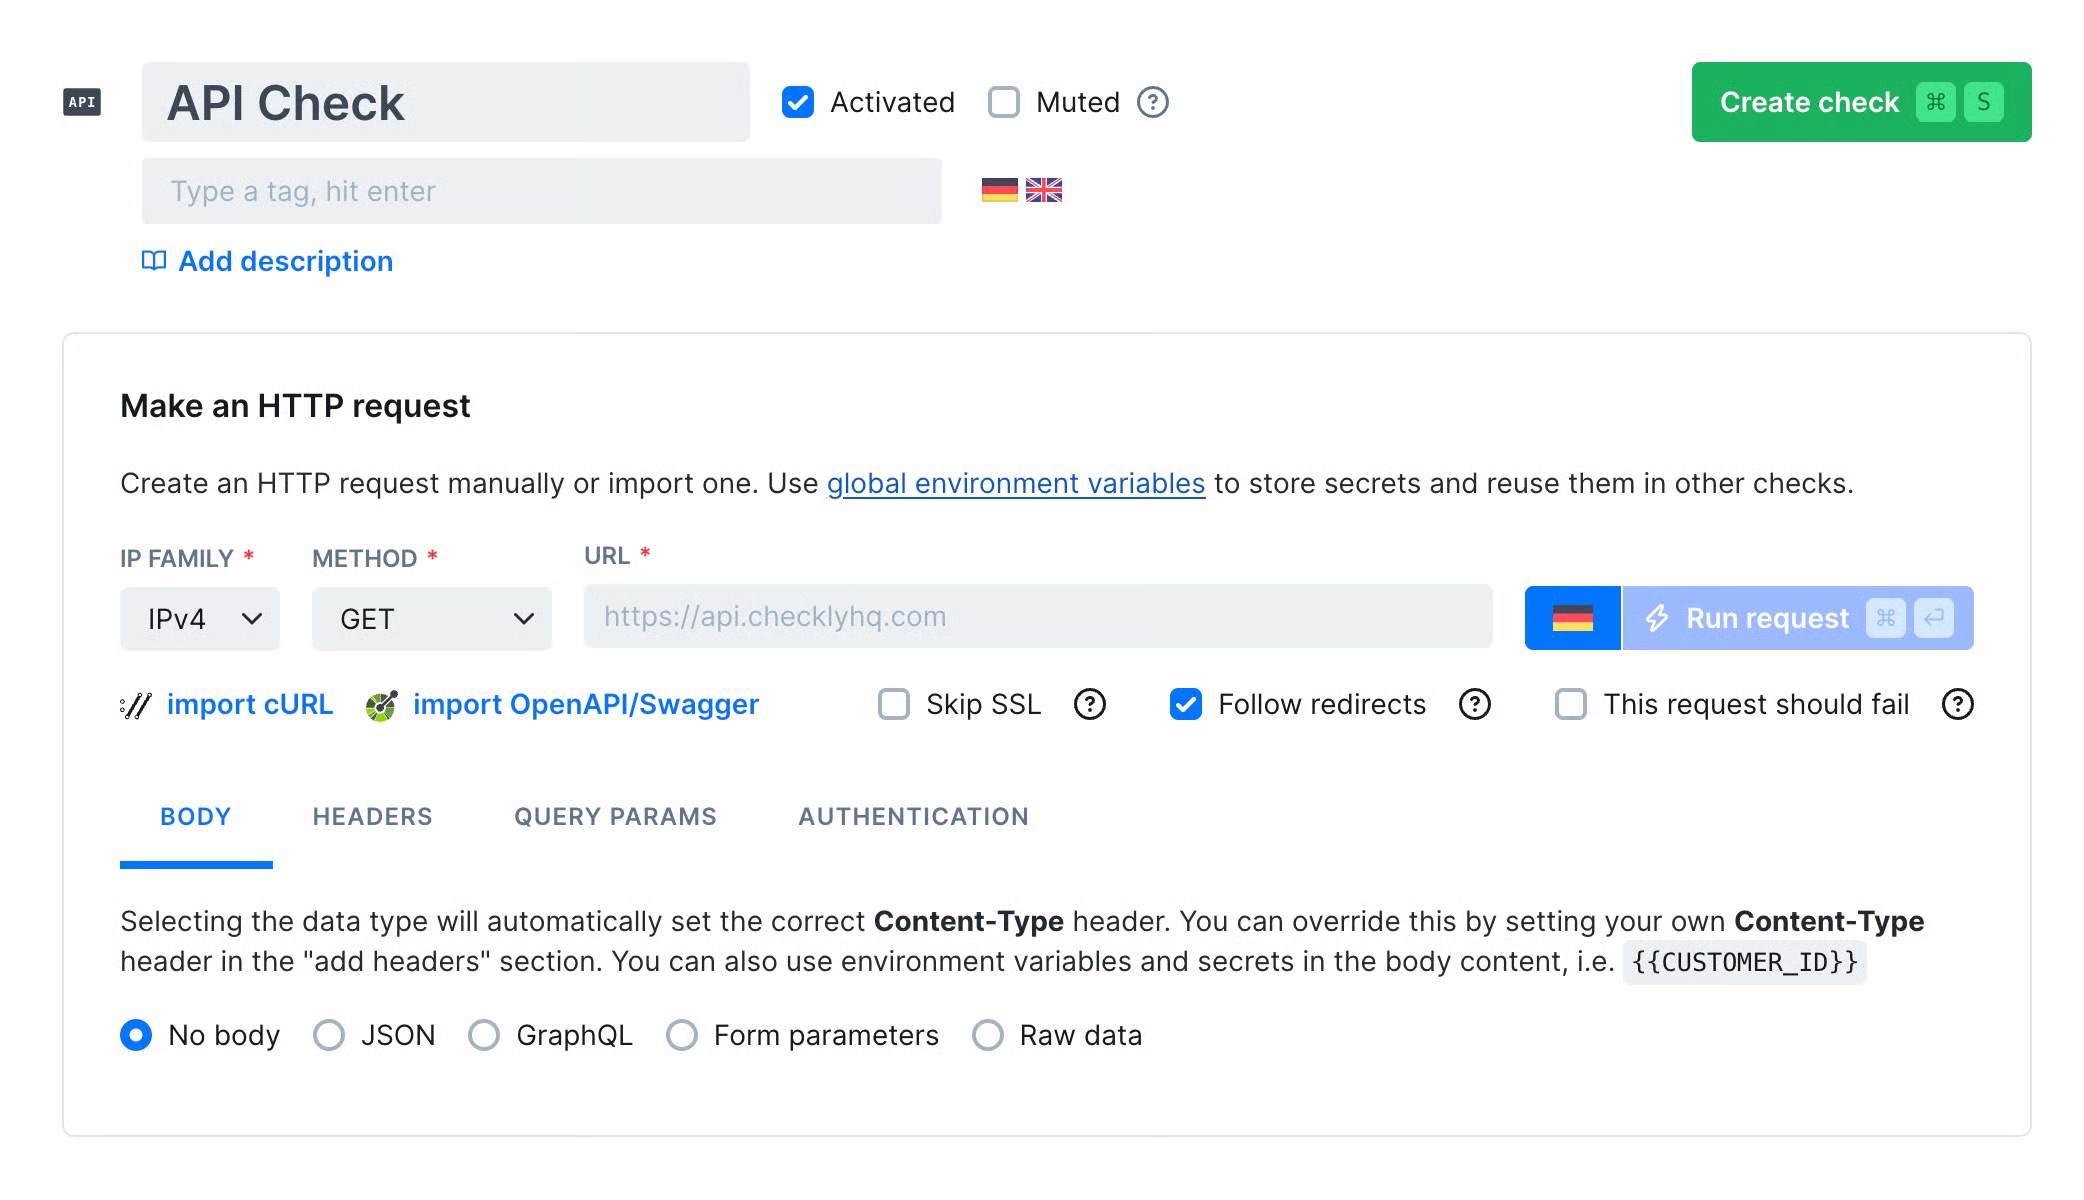Select Form parameters body type
The height and width of the screenshot is (1200, 2084).
(682, 1035)
